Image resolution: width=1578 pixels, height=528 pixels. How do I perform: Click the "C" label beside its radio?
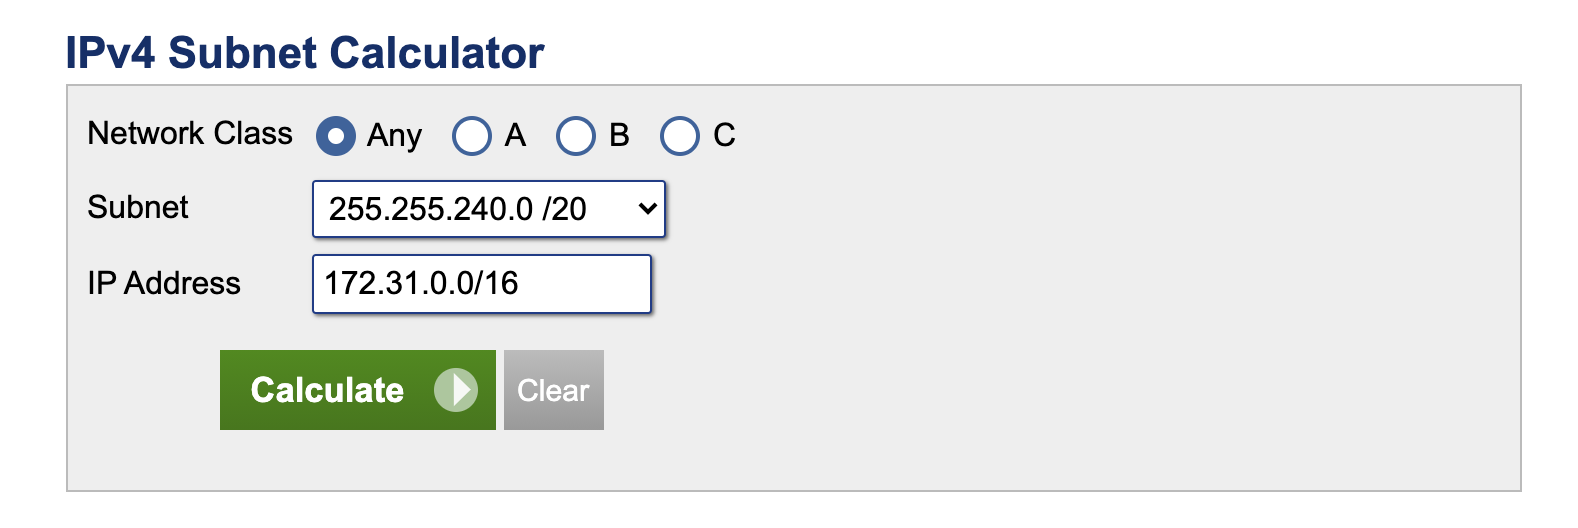724,135
